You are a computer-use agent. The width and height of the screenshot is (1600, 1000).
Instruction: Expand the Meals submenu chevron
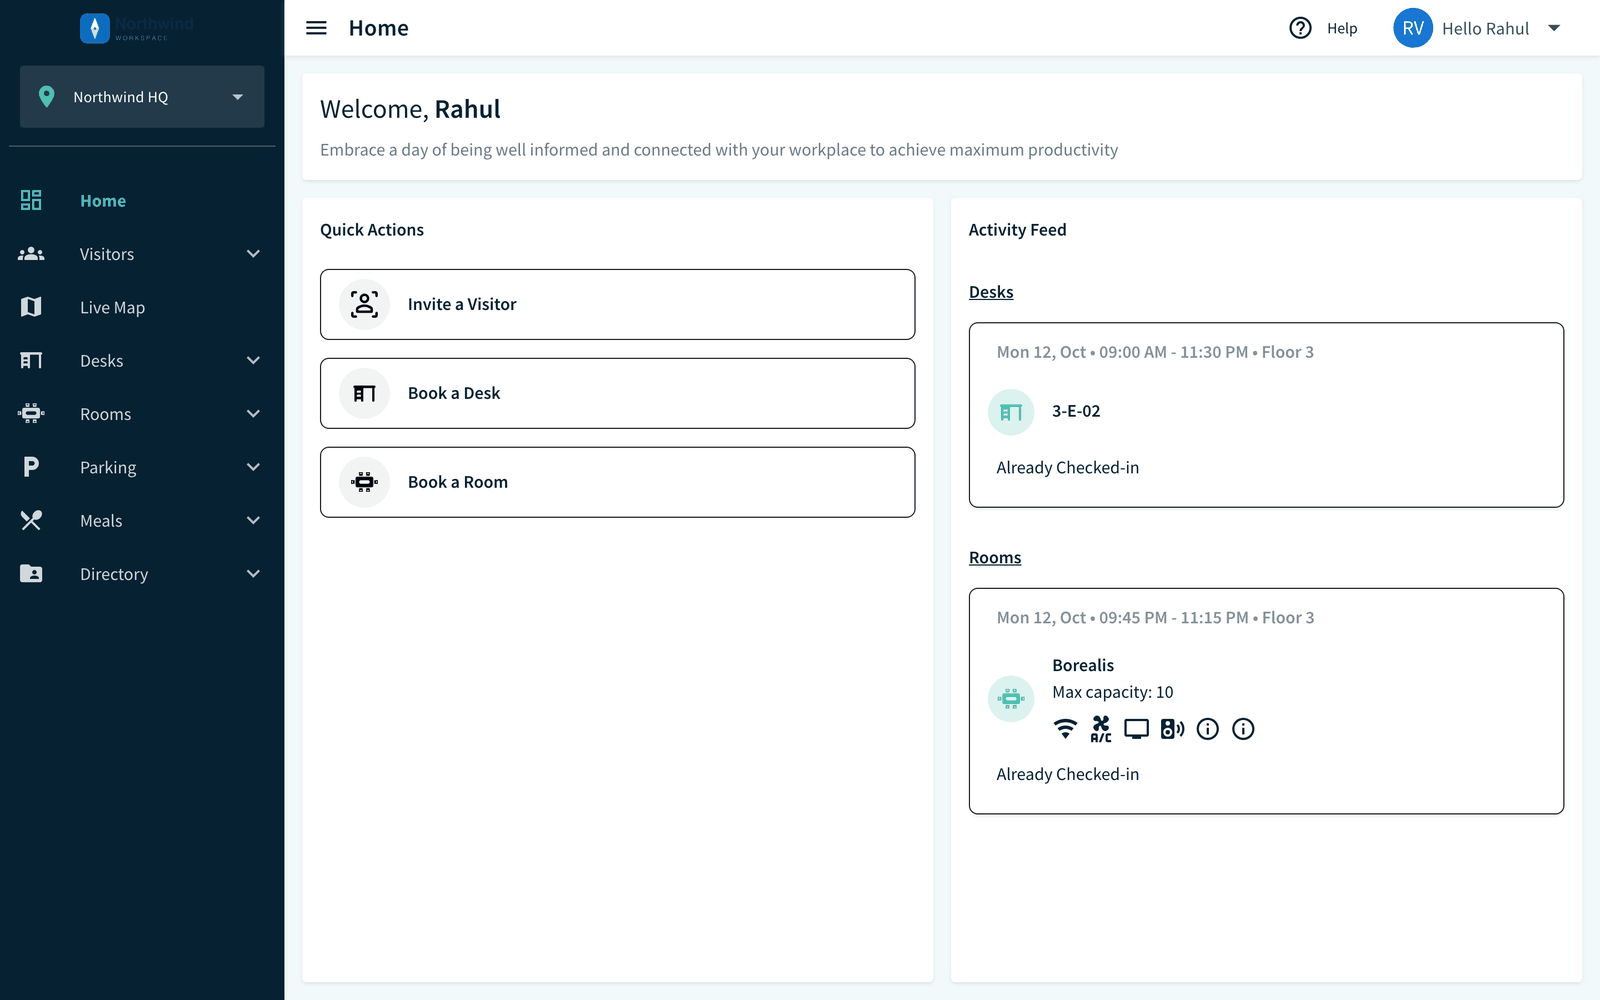(x=253, y=520)
